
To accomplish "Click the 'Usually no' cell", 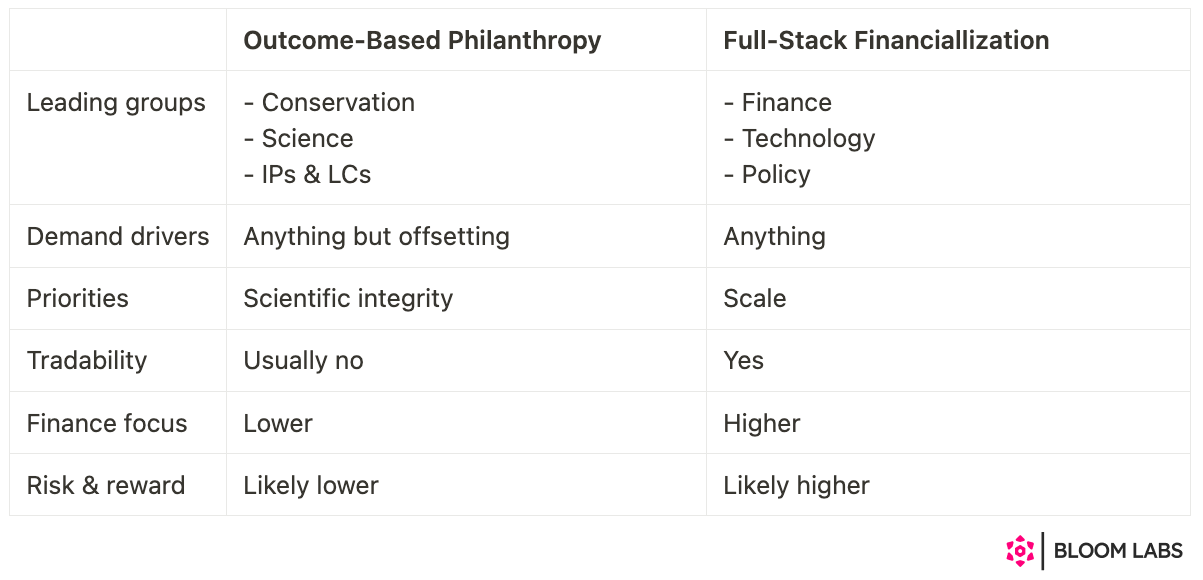I will [303, 361].
